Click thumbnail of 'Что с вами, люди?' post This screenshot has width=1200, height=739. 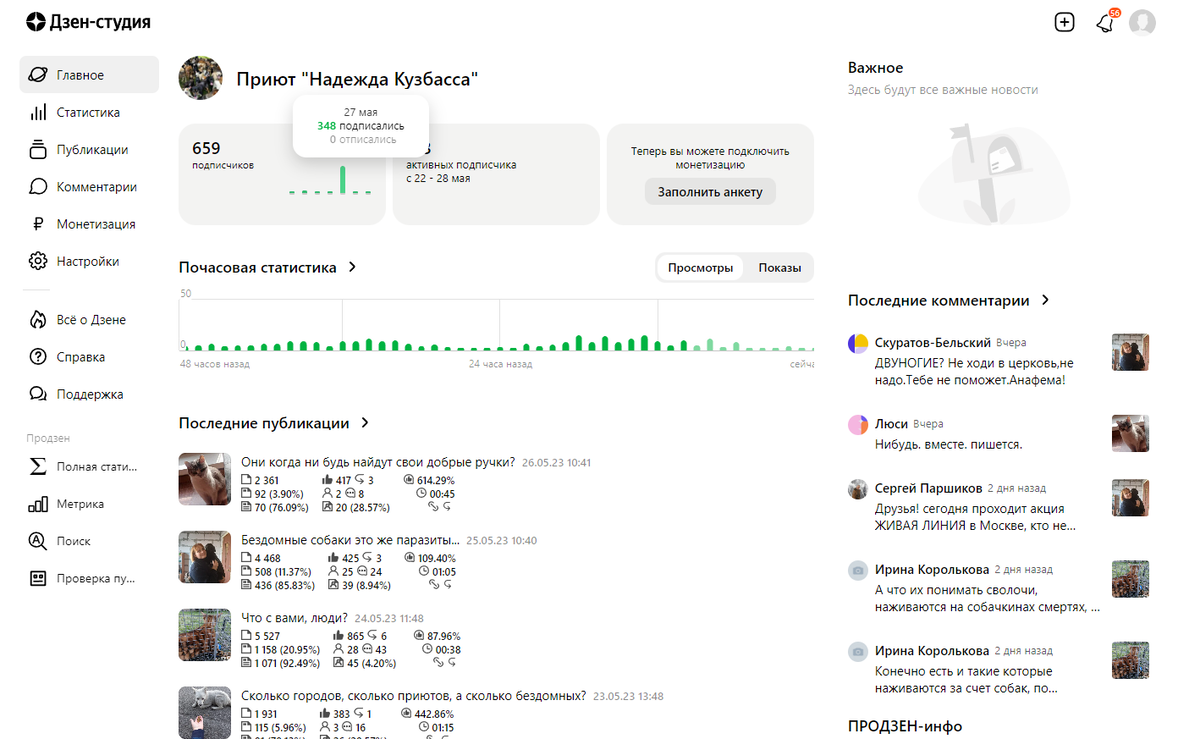(x=205, y=635)
